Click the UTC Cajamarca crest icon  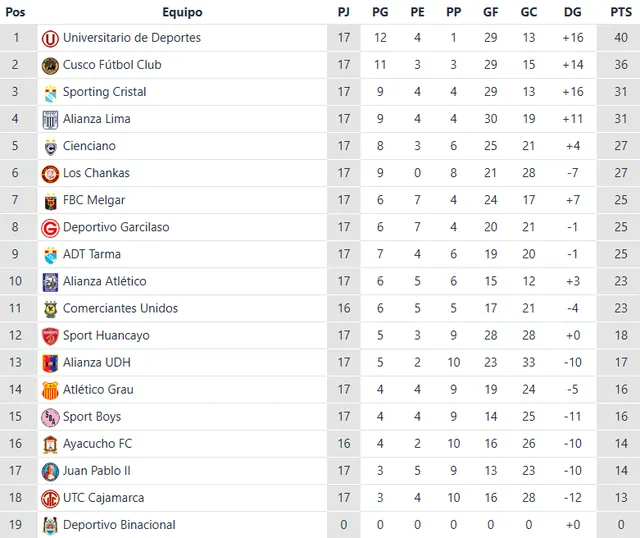click(50, 497)
